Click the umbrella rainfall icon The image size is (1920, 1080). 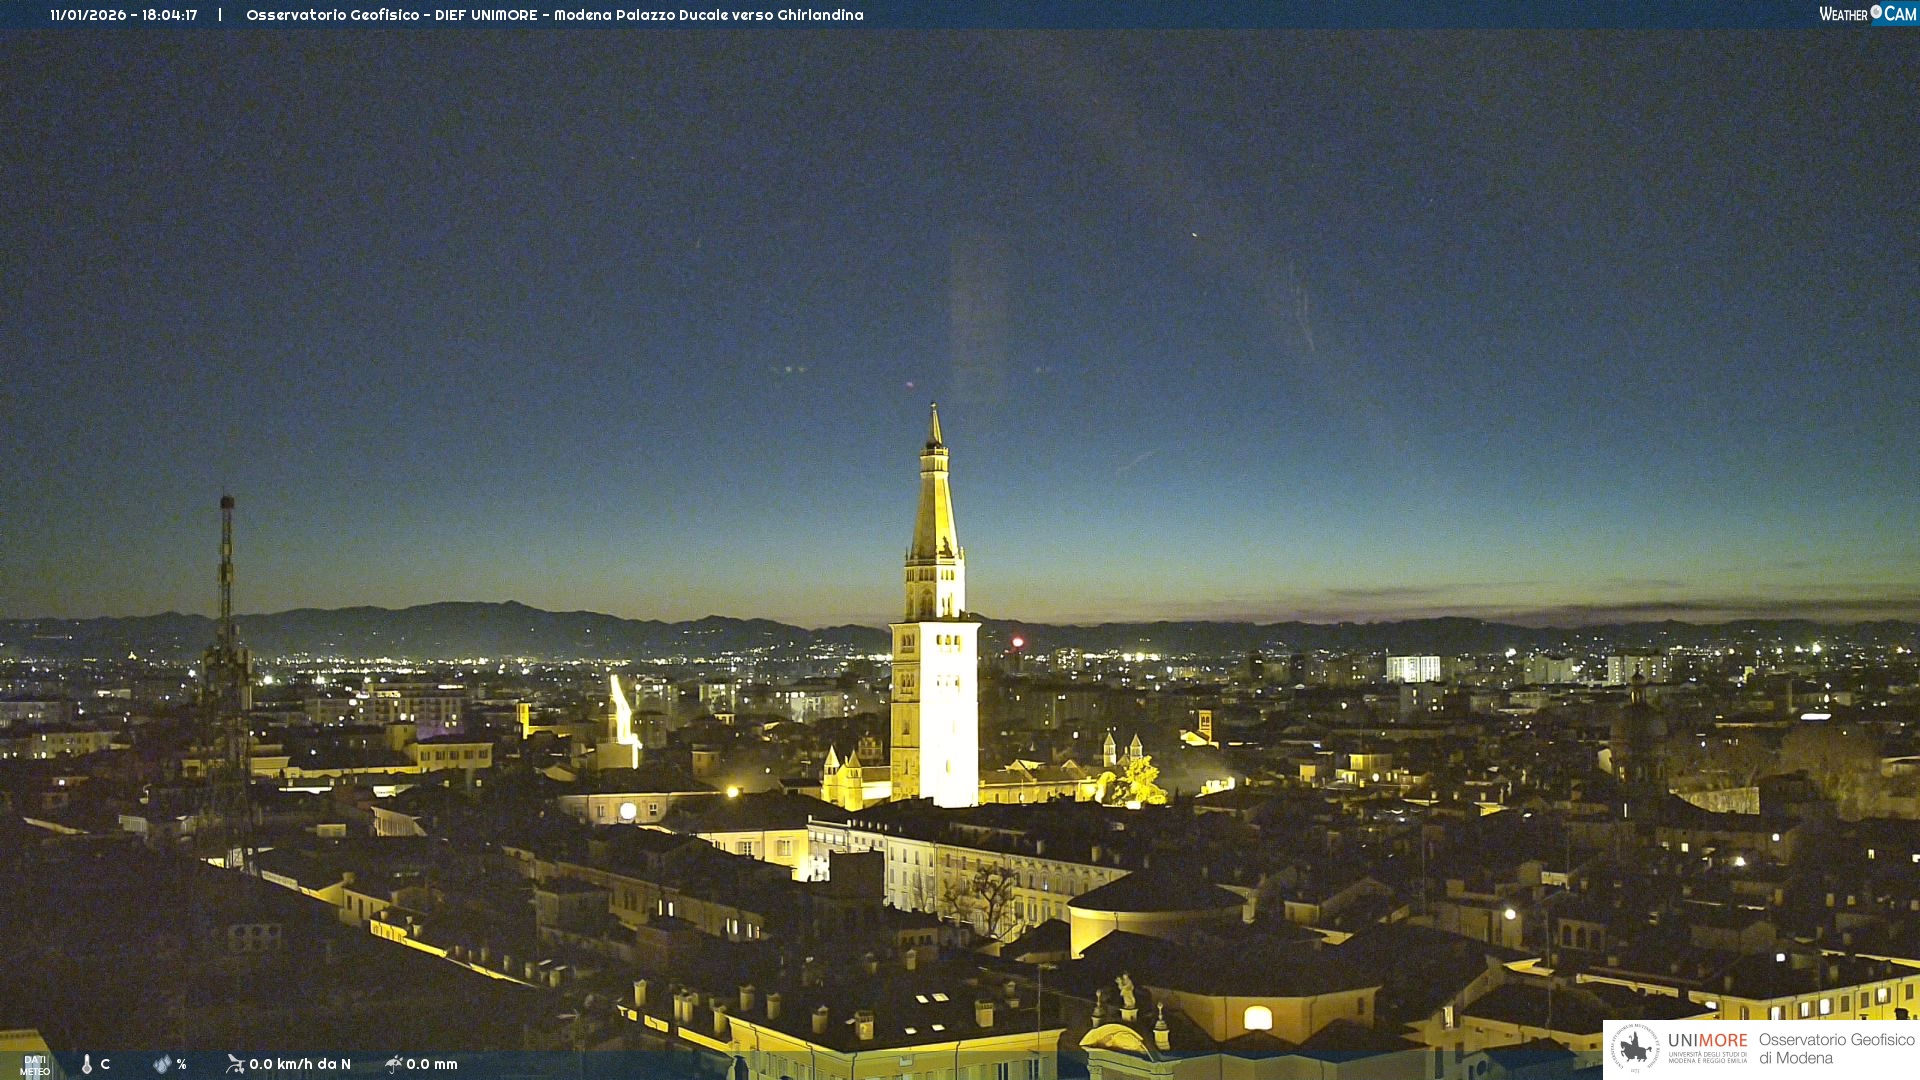point(393,1064)
